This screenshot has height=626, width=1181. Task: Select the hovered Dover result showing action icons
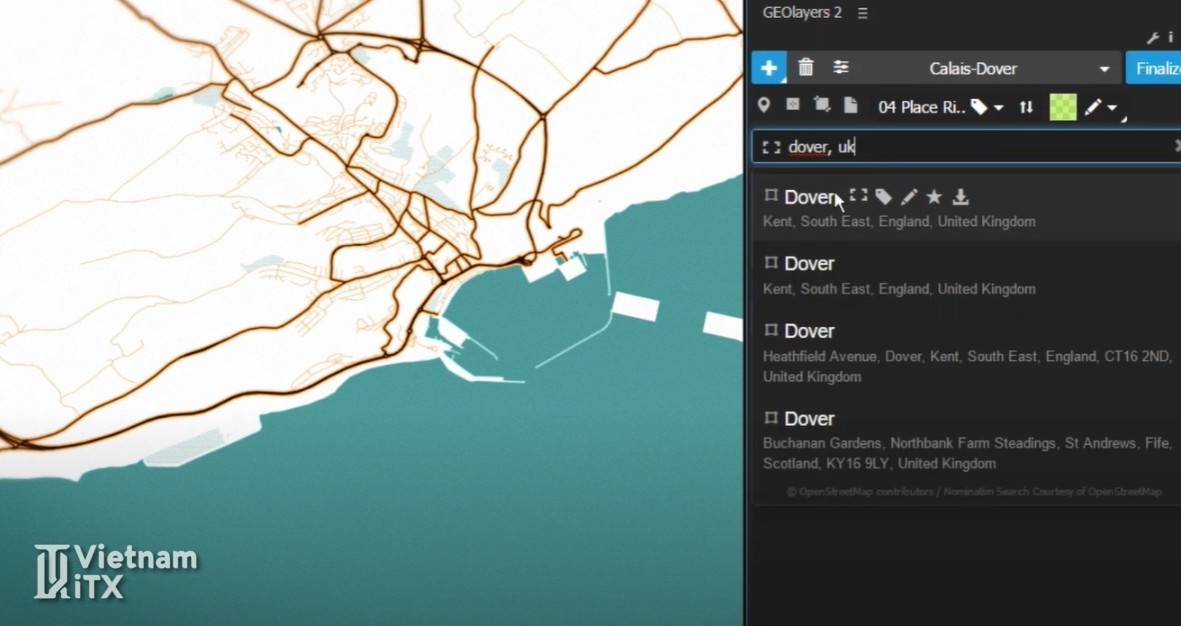(967, 207)
